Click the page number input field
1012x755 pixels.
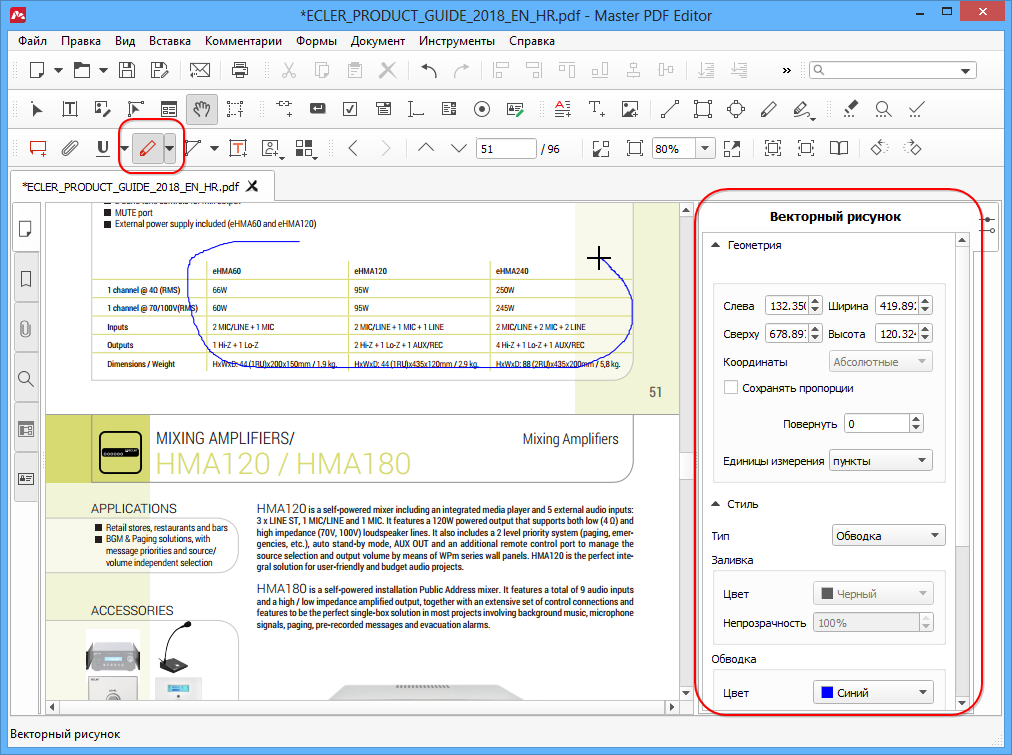coord(505,149)
